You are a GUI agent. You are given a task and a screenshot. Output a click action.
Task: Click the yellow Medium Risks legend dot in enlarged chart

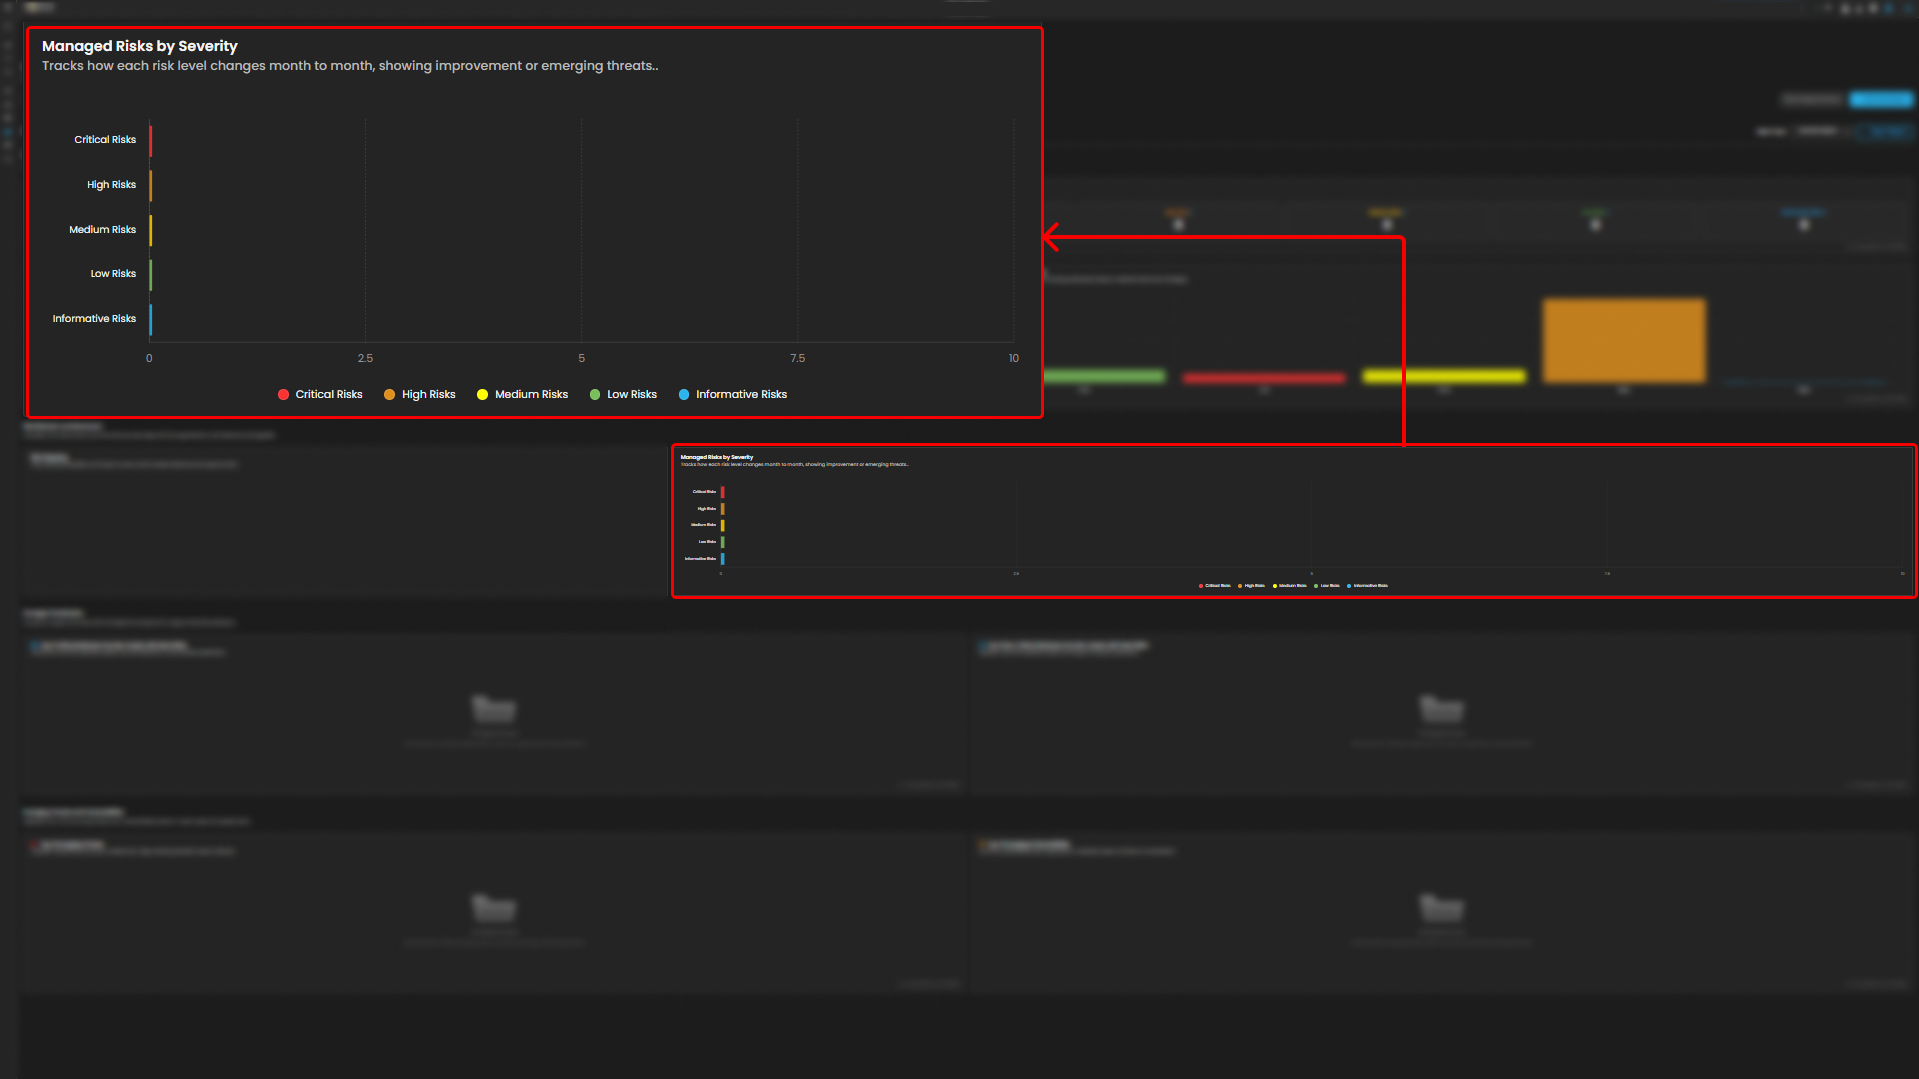click(x=483, y=395)
